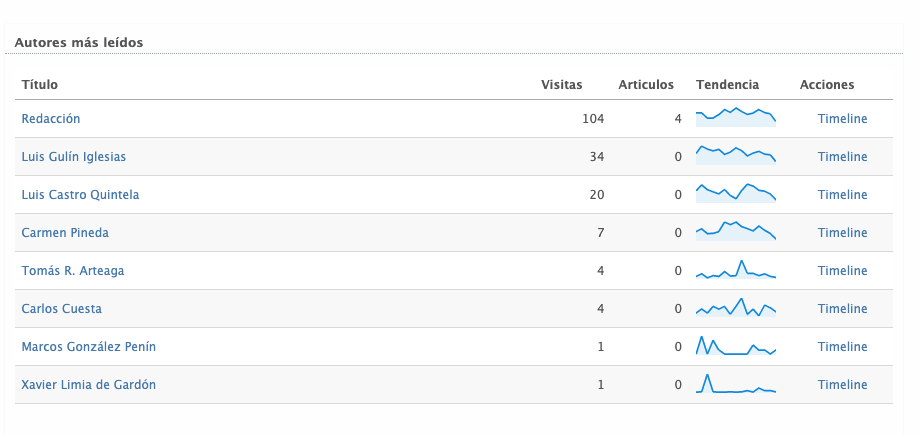
Task: Open Carlos Cuesta author link
Action: [x=62, y=309]
